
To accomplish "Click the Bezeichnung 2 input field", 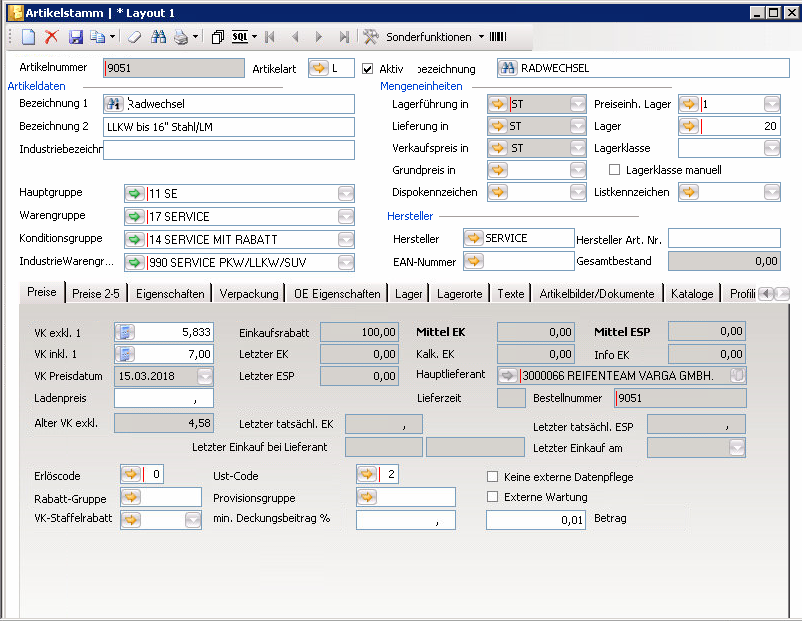I will [x=229, y=127].
